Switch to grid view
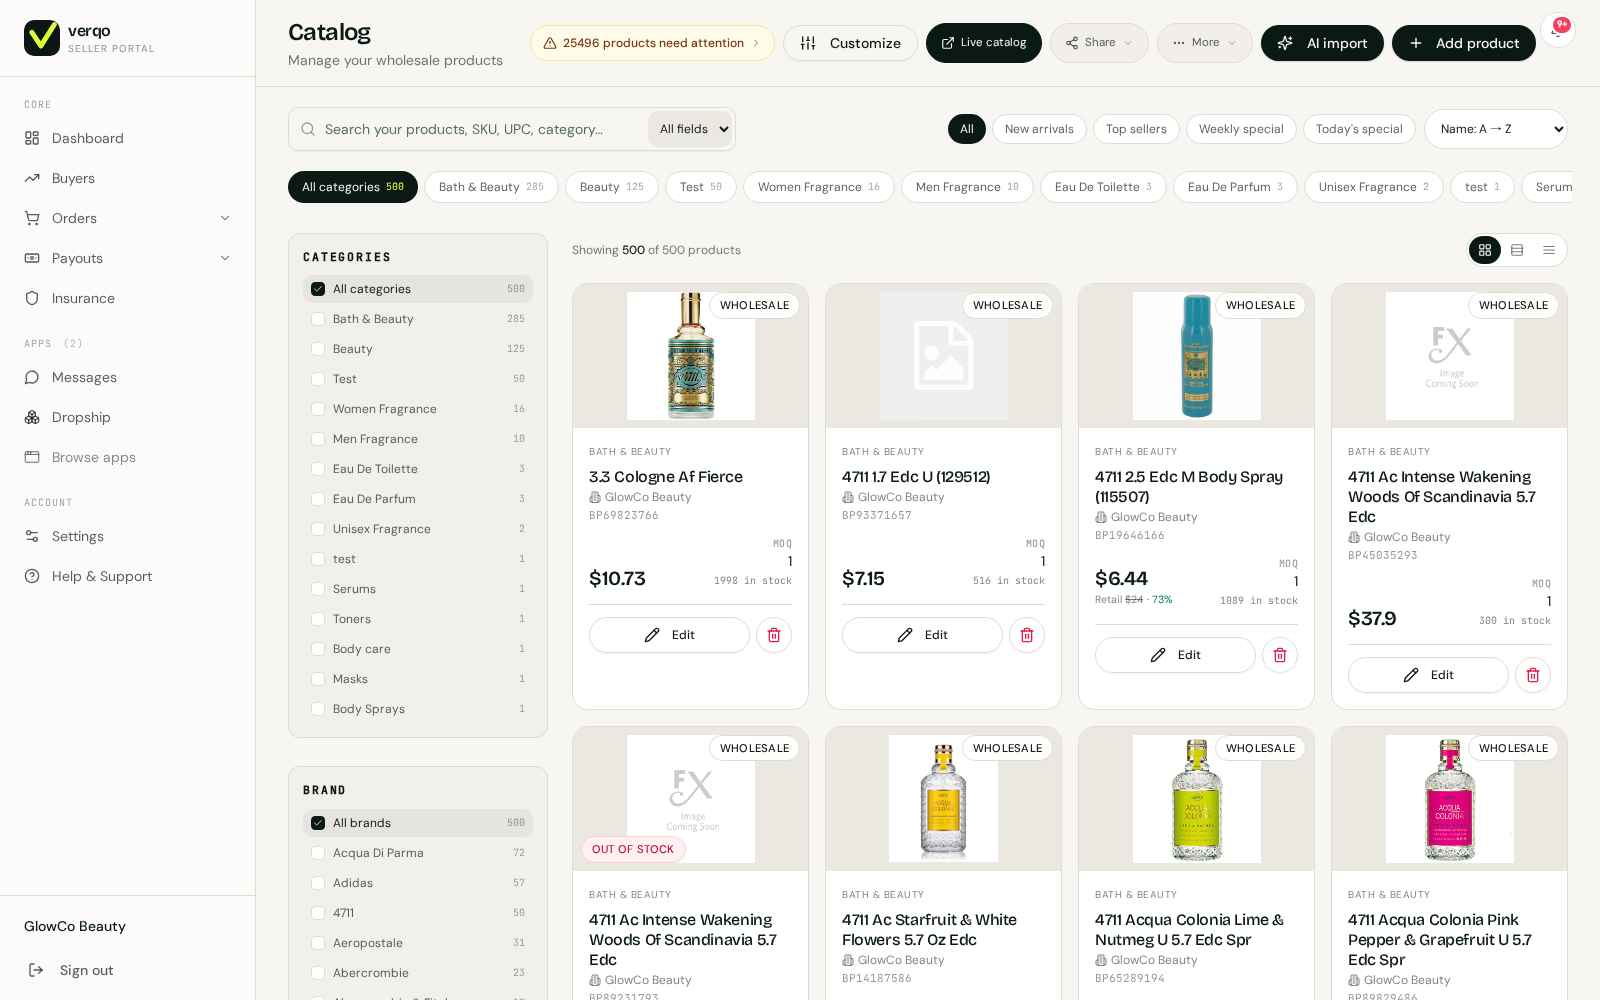 pos(1485,250)
